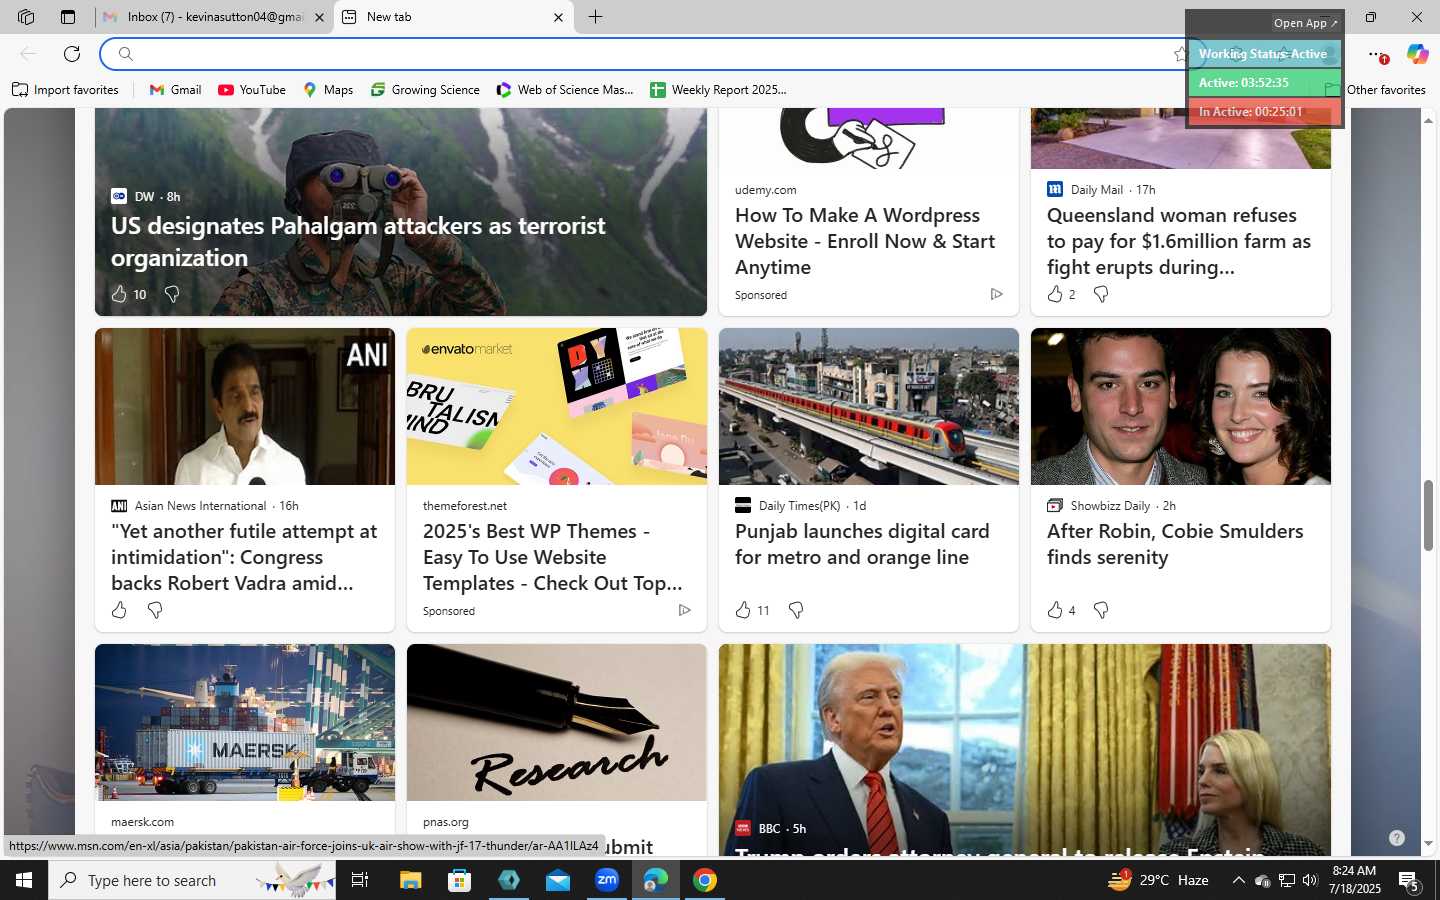Expand the Other favorites folder
The image size is (1440, 900).
coord(1376,90)
